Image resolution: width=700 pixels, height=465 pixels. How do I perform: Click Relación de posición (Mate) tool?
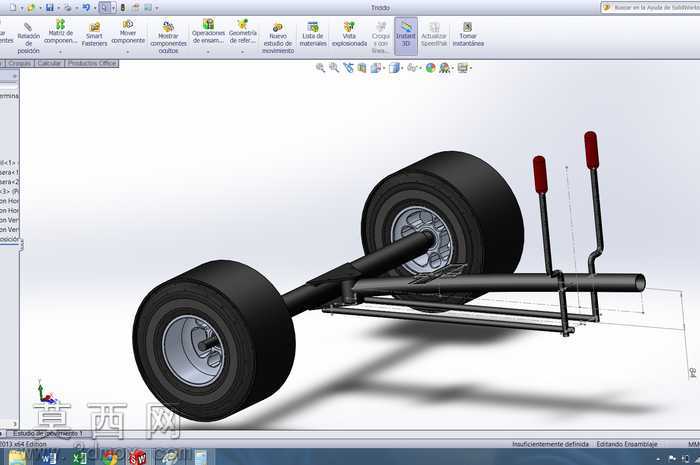pyautogui.click(x=29, y=38)
